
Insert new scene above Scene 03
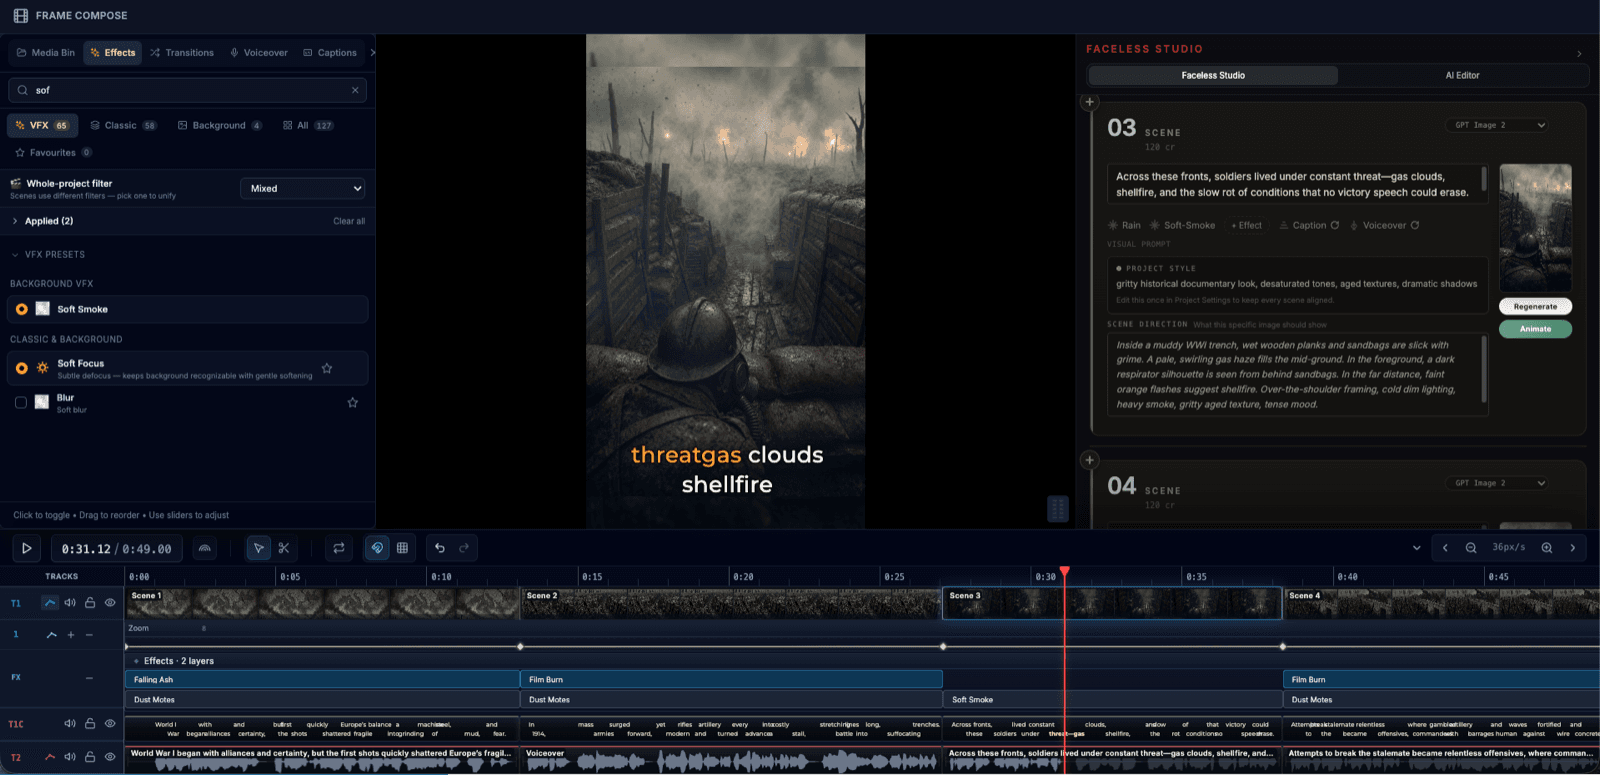point(1090,102)
